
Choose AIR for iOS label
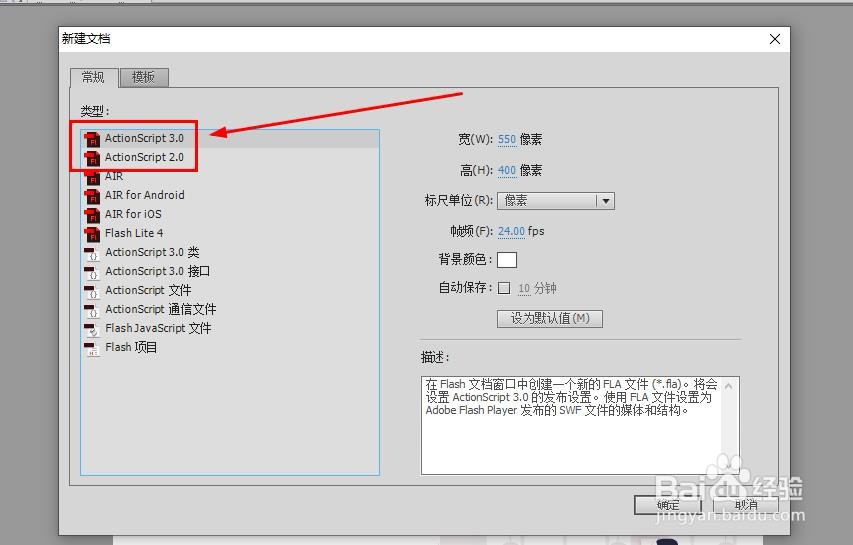tap(133, 214)
